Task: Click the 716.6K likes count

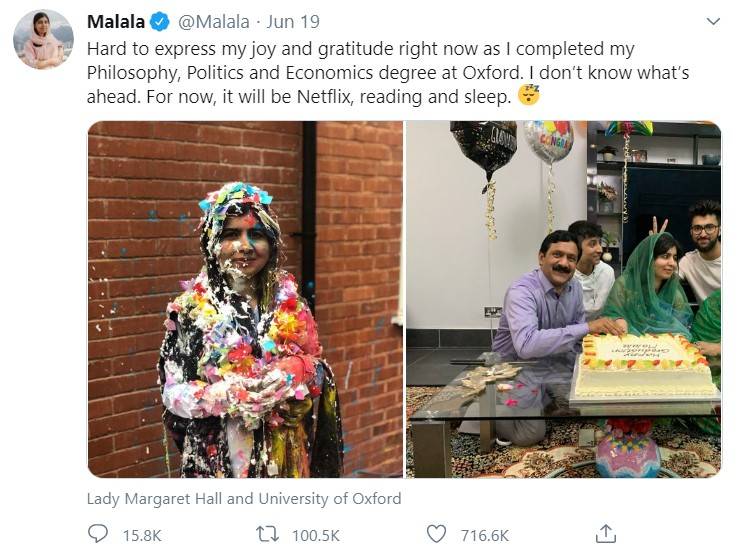Action: point(484,535)
